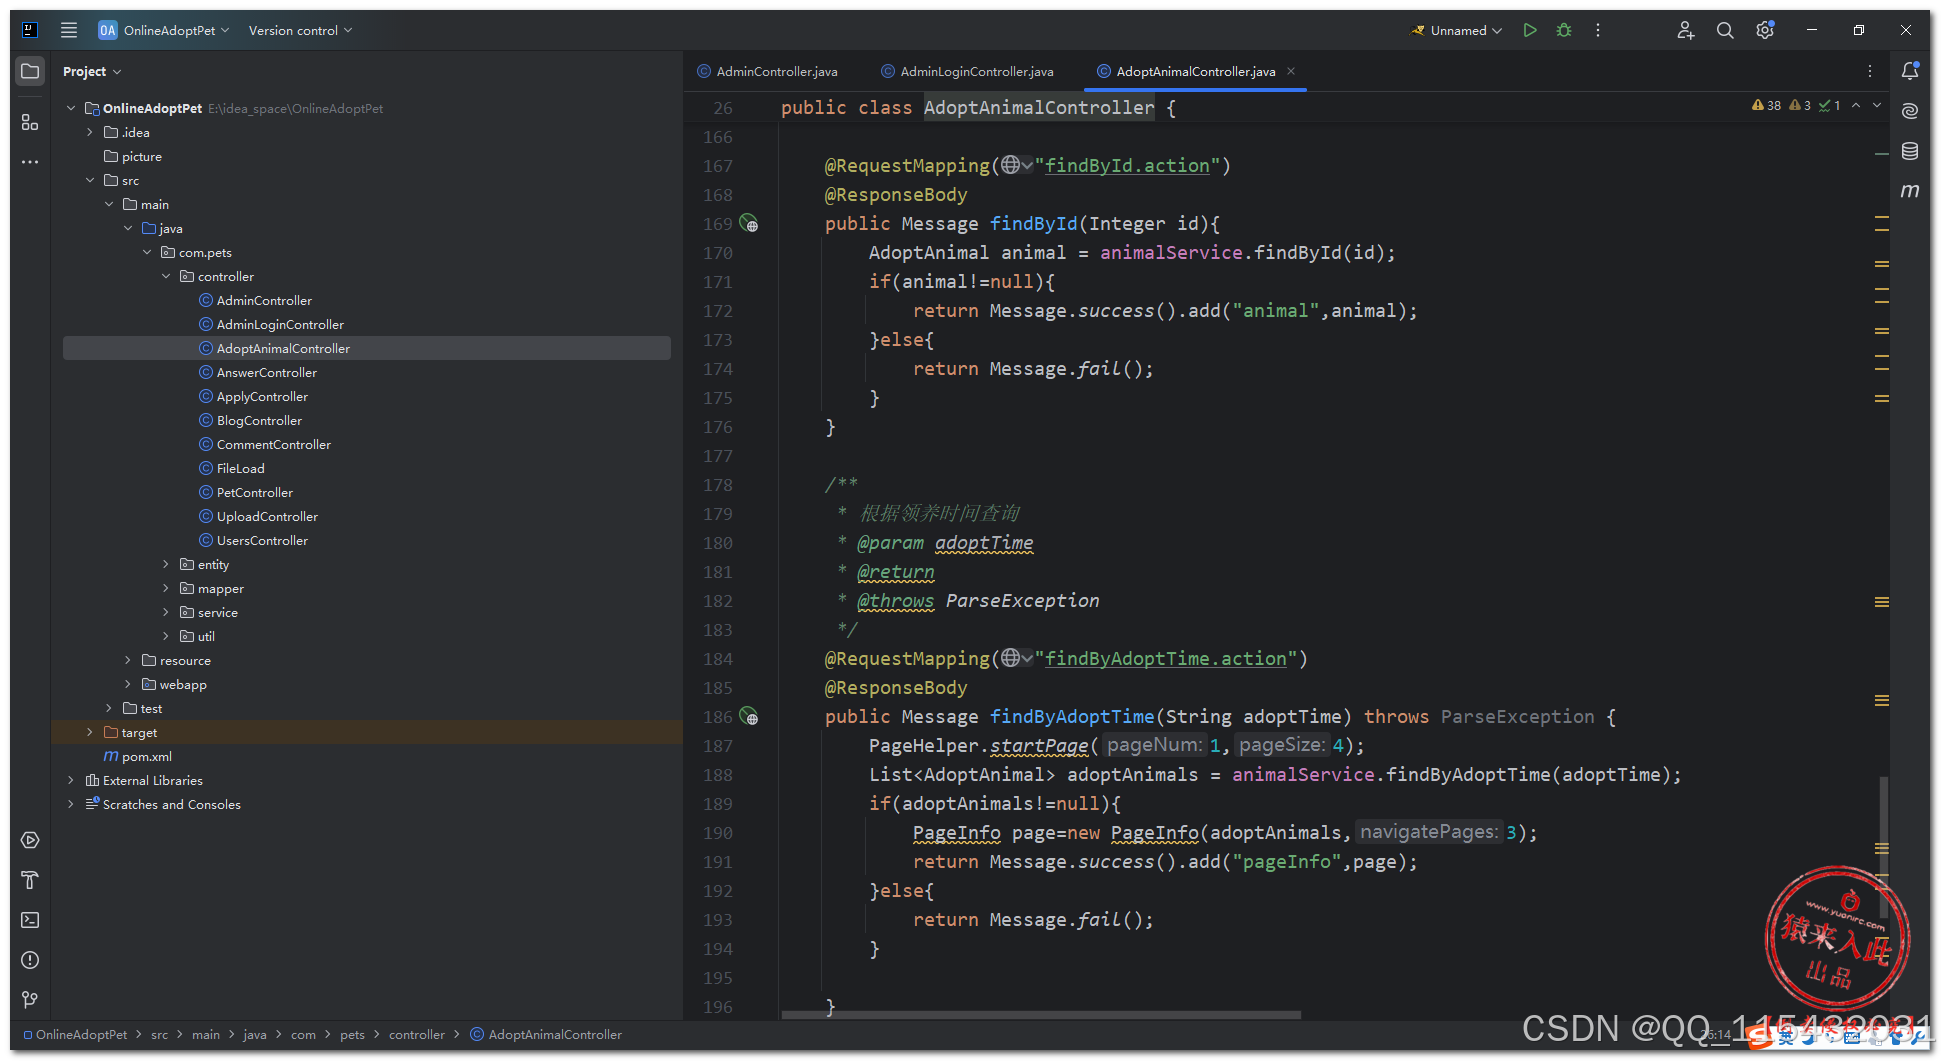Open the Terminal tool window

30,920
